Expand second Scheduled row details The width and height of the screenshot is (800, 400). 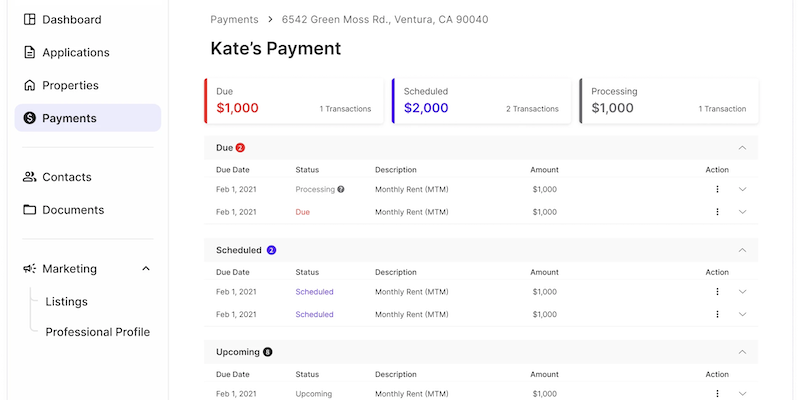742,314
